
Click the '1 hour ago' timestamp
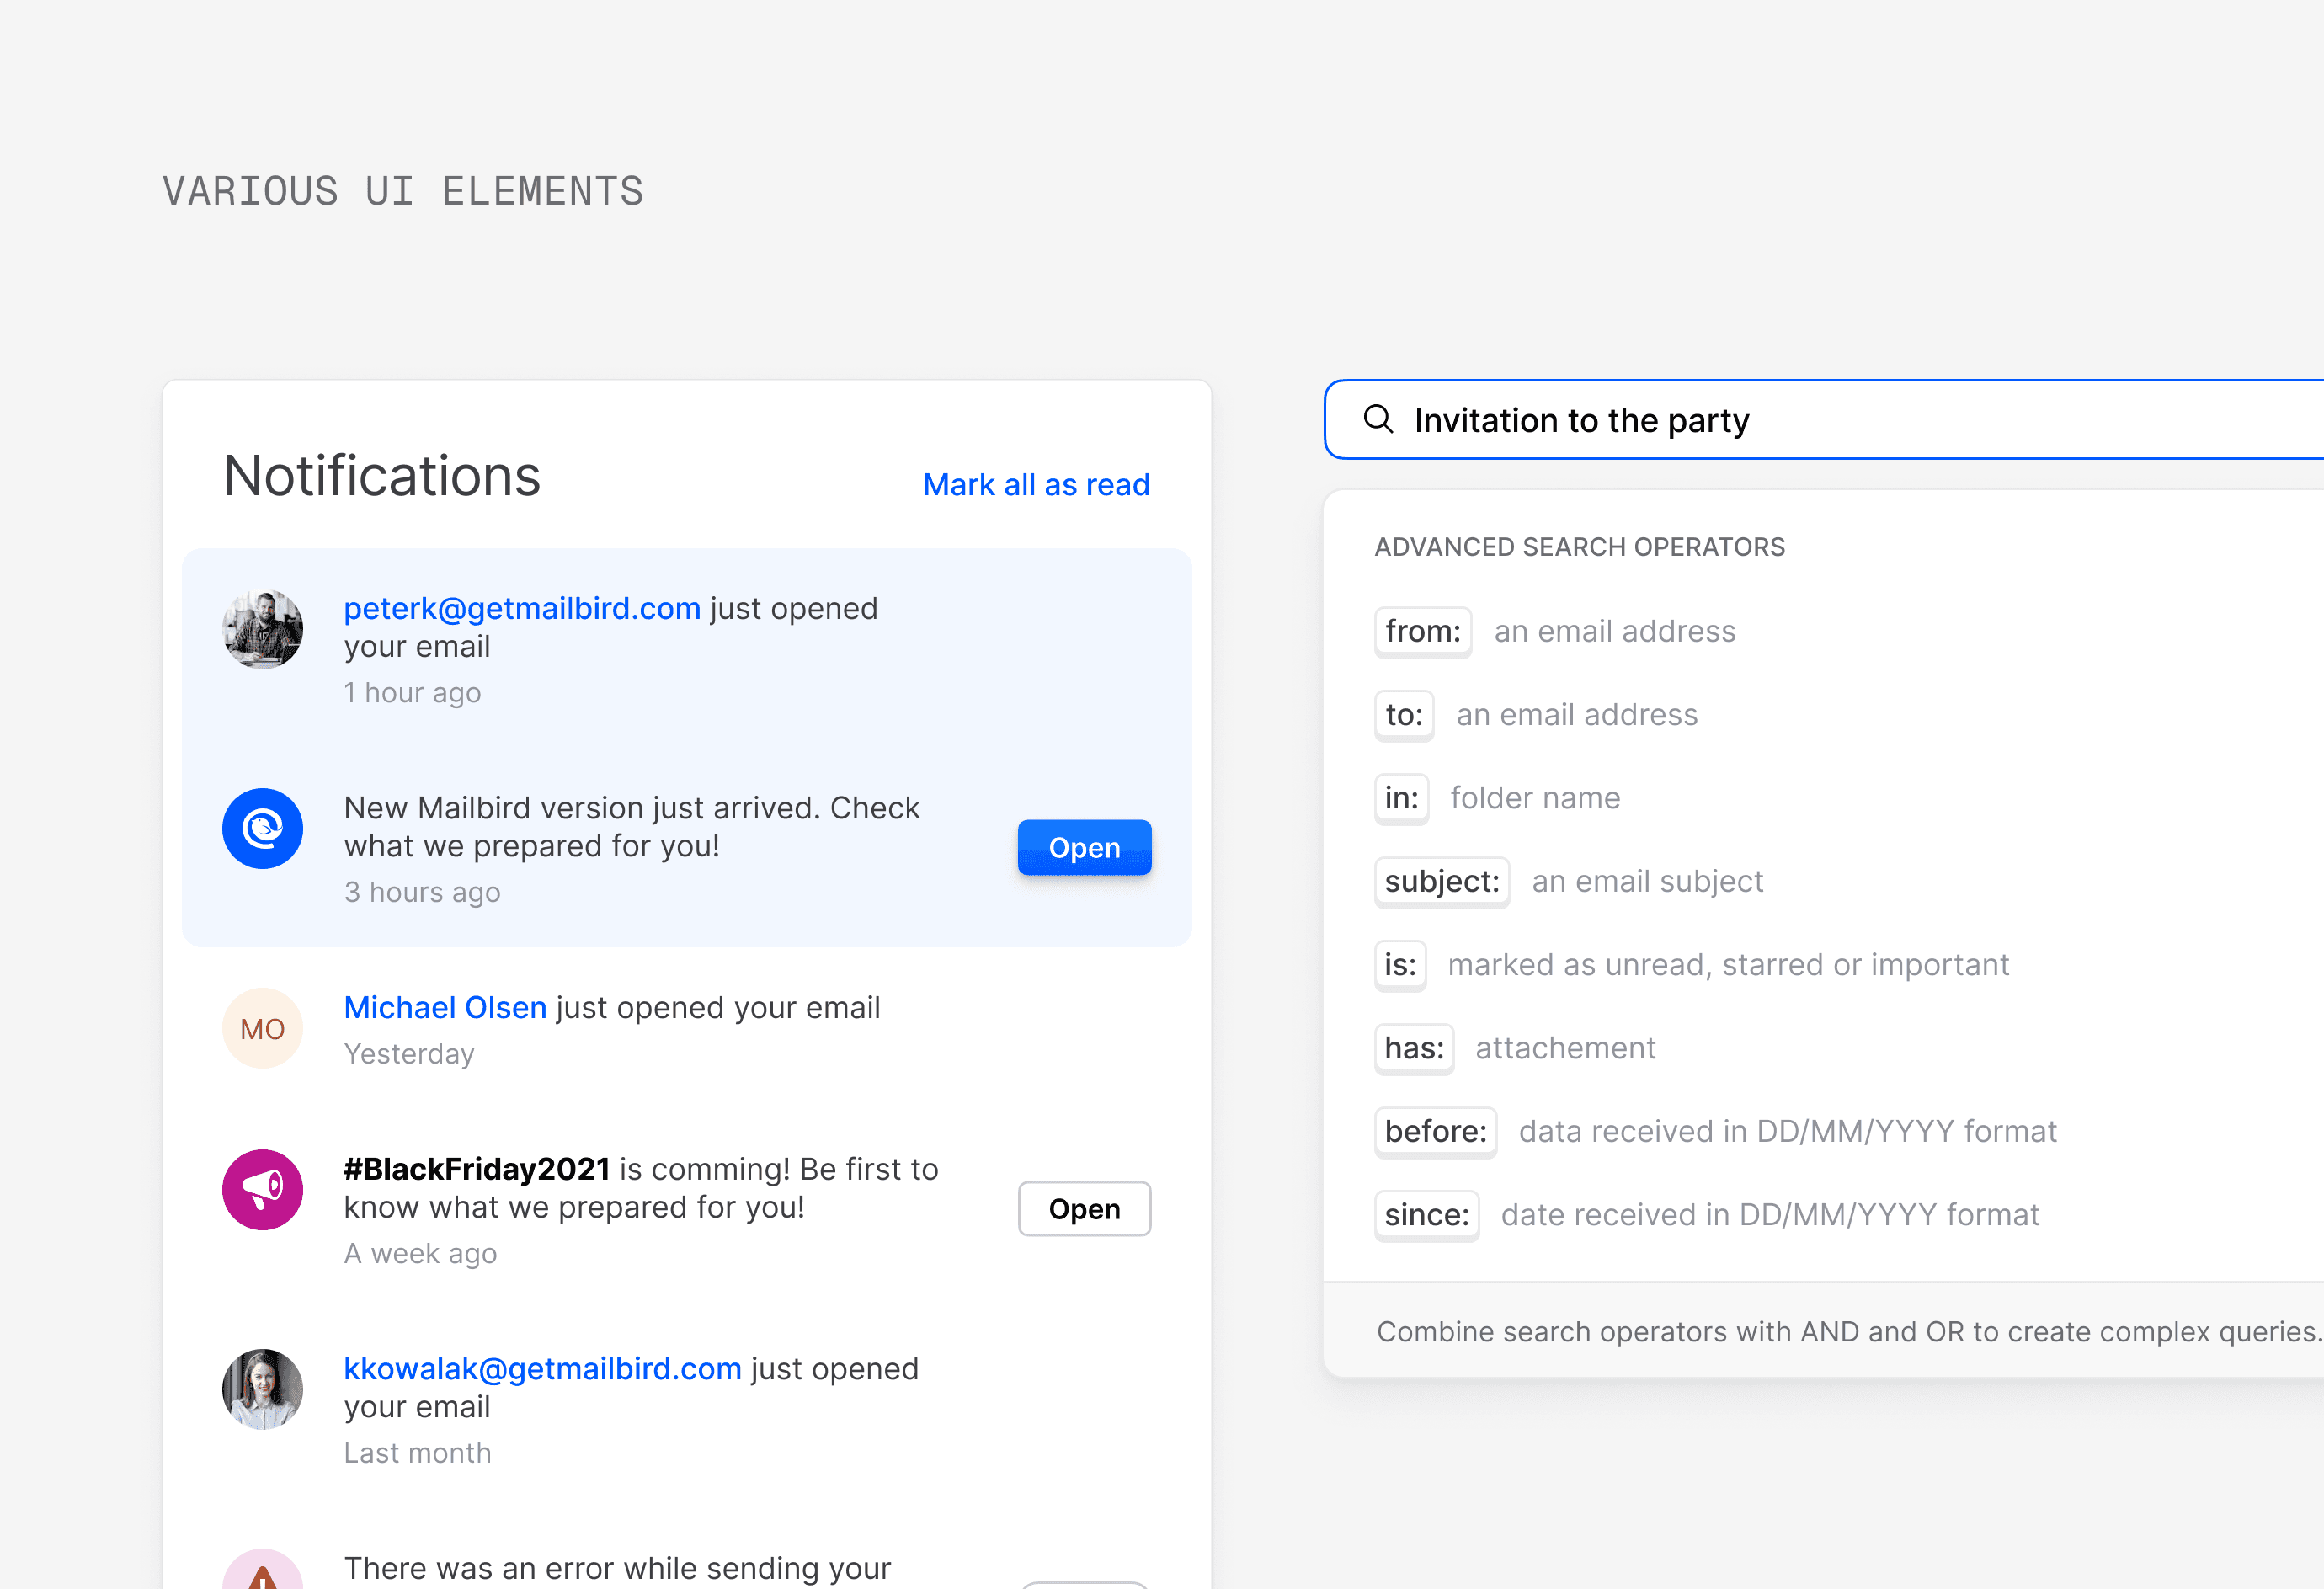coord(412,693)
